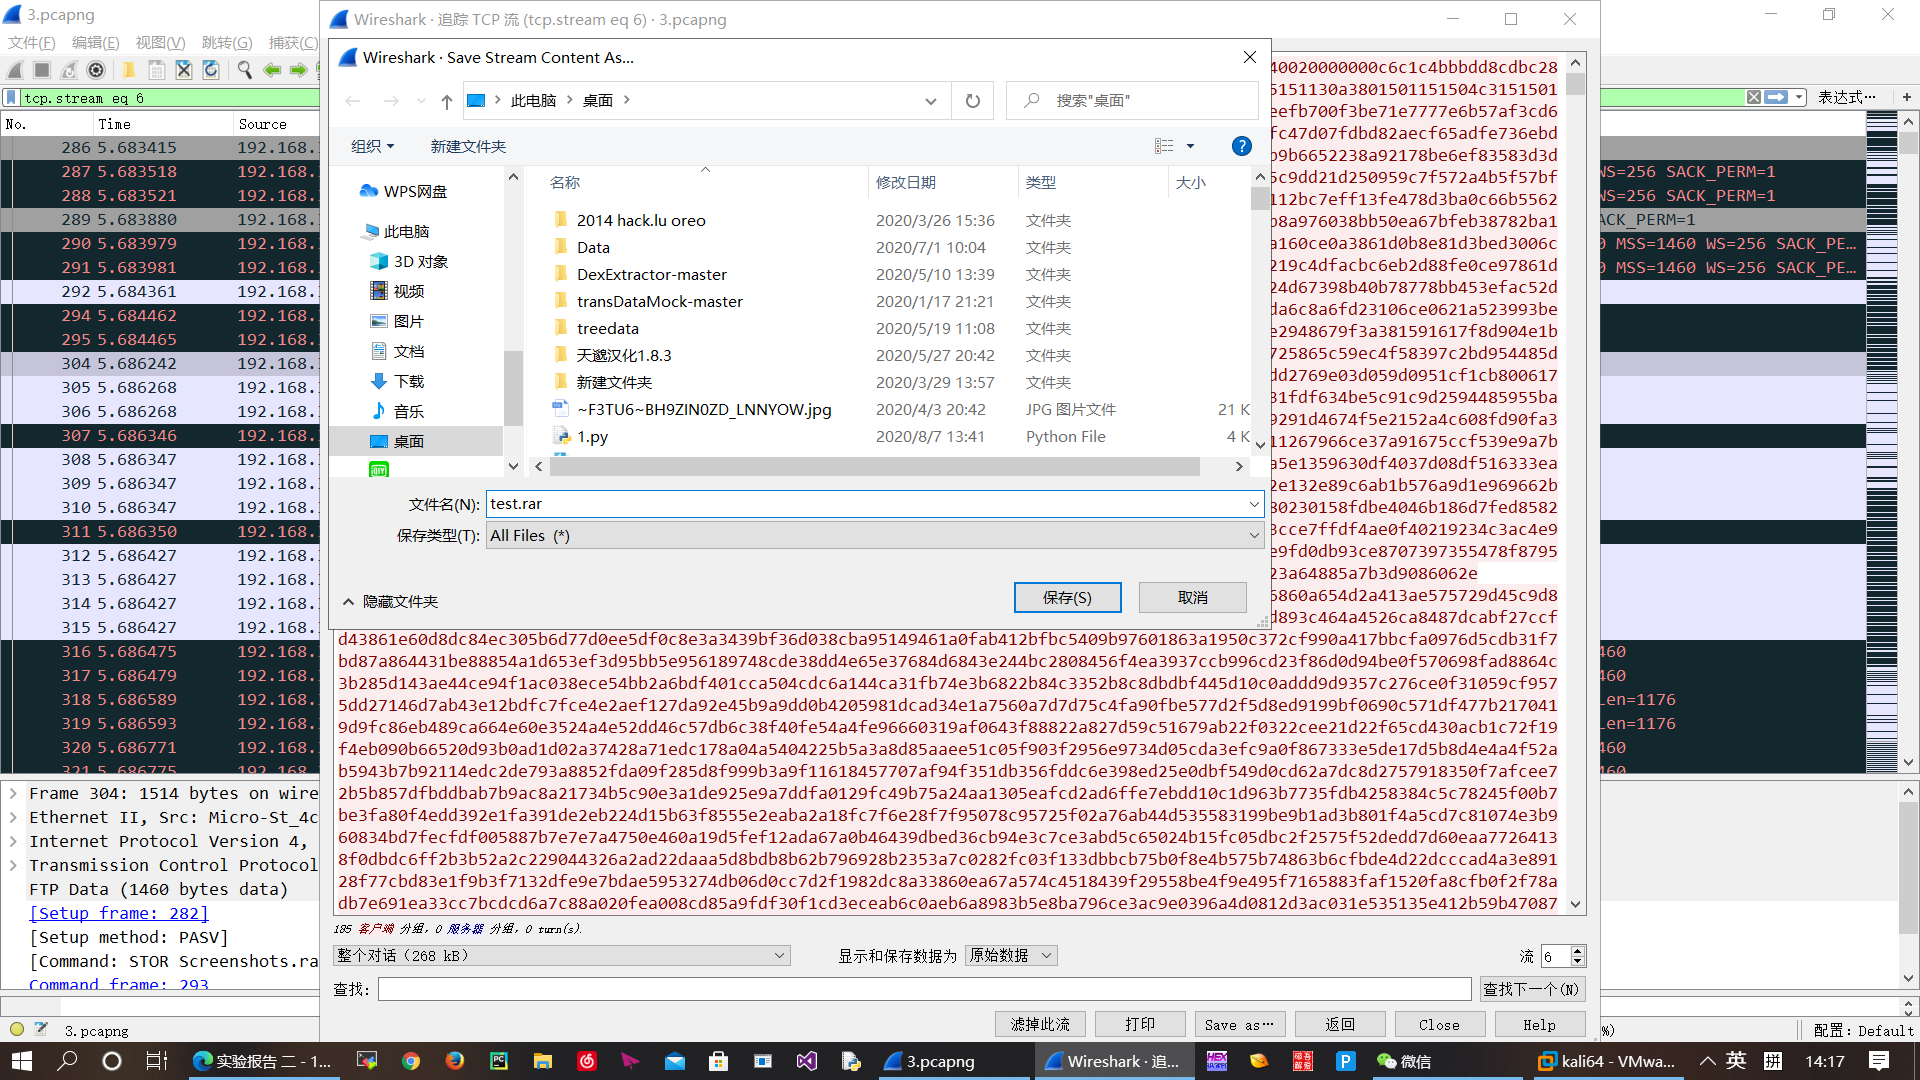
Task: Click the stop capture square icon
Action: pos(42,70)
